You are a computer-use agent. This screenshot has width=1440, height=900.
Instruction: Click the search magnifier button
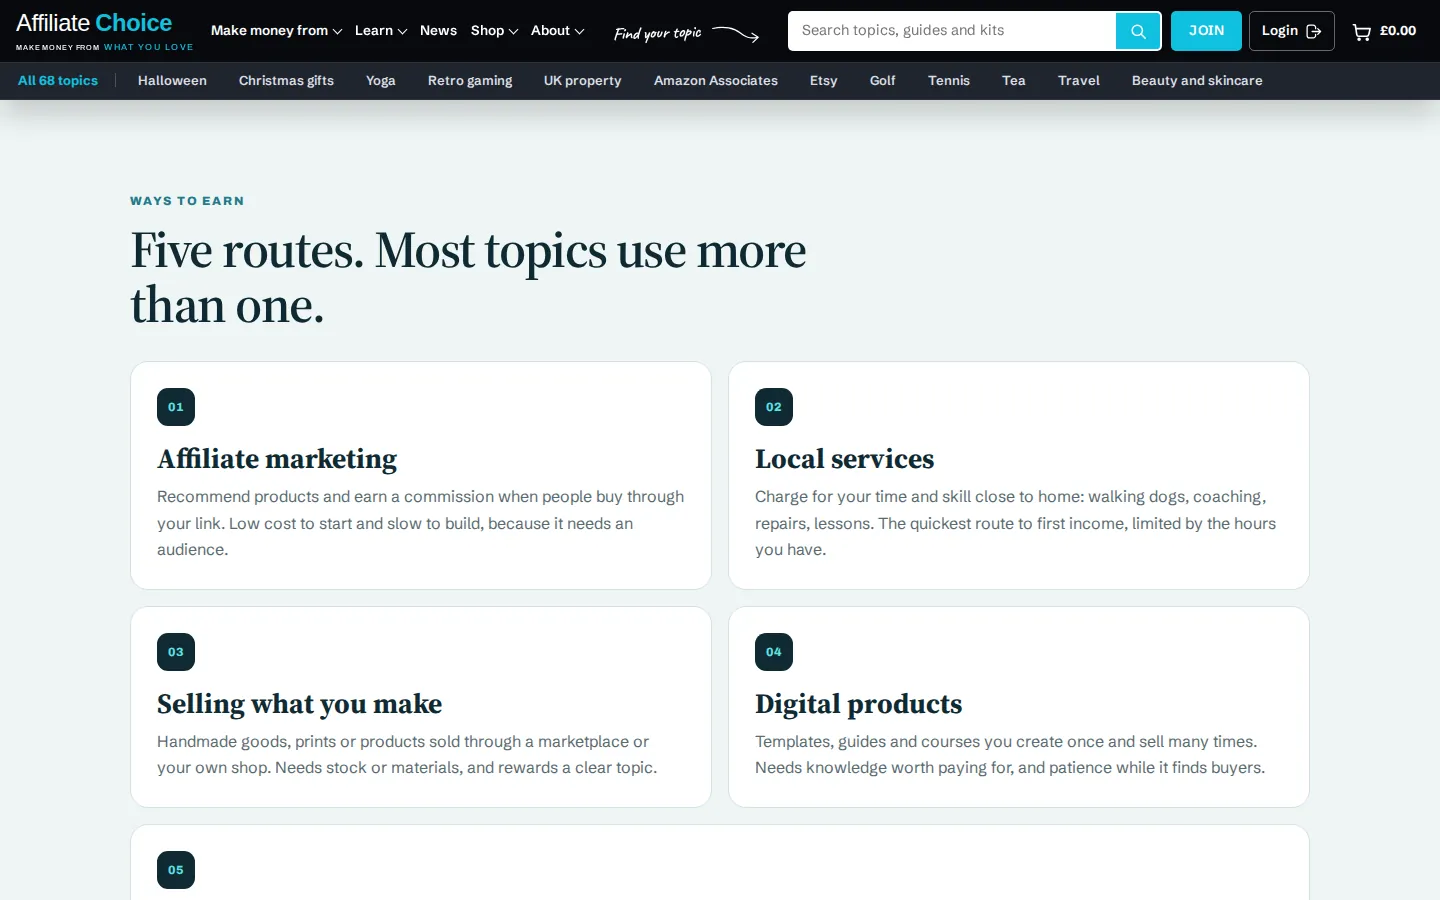point(1138,31)
